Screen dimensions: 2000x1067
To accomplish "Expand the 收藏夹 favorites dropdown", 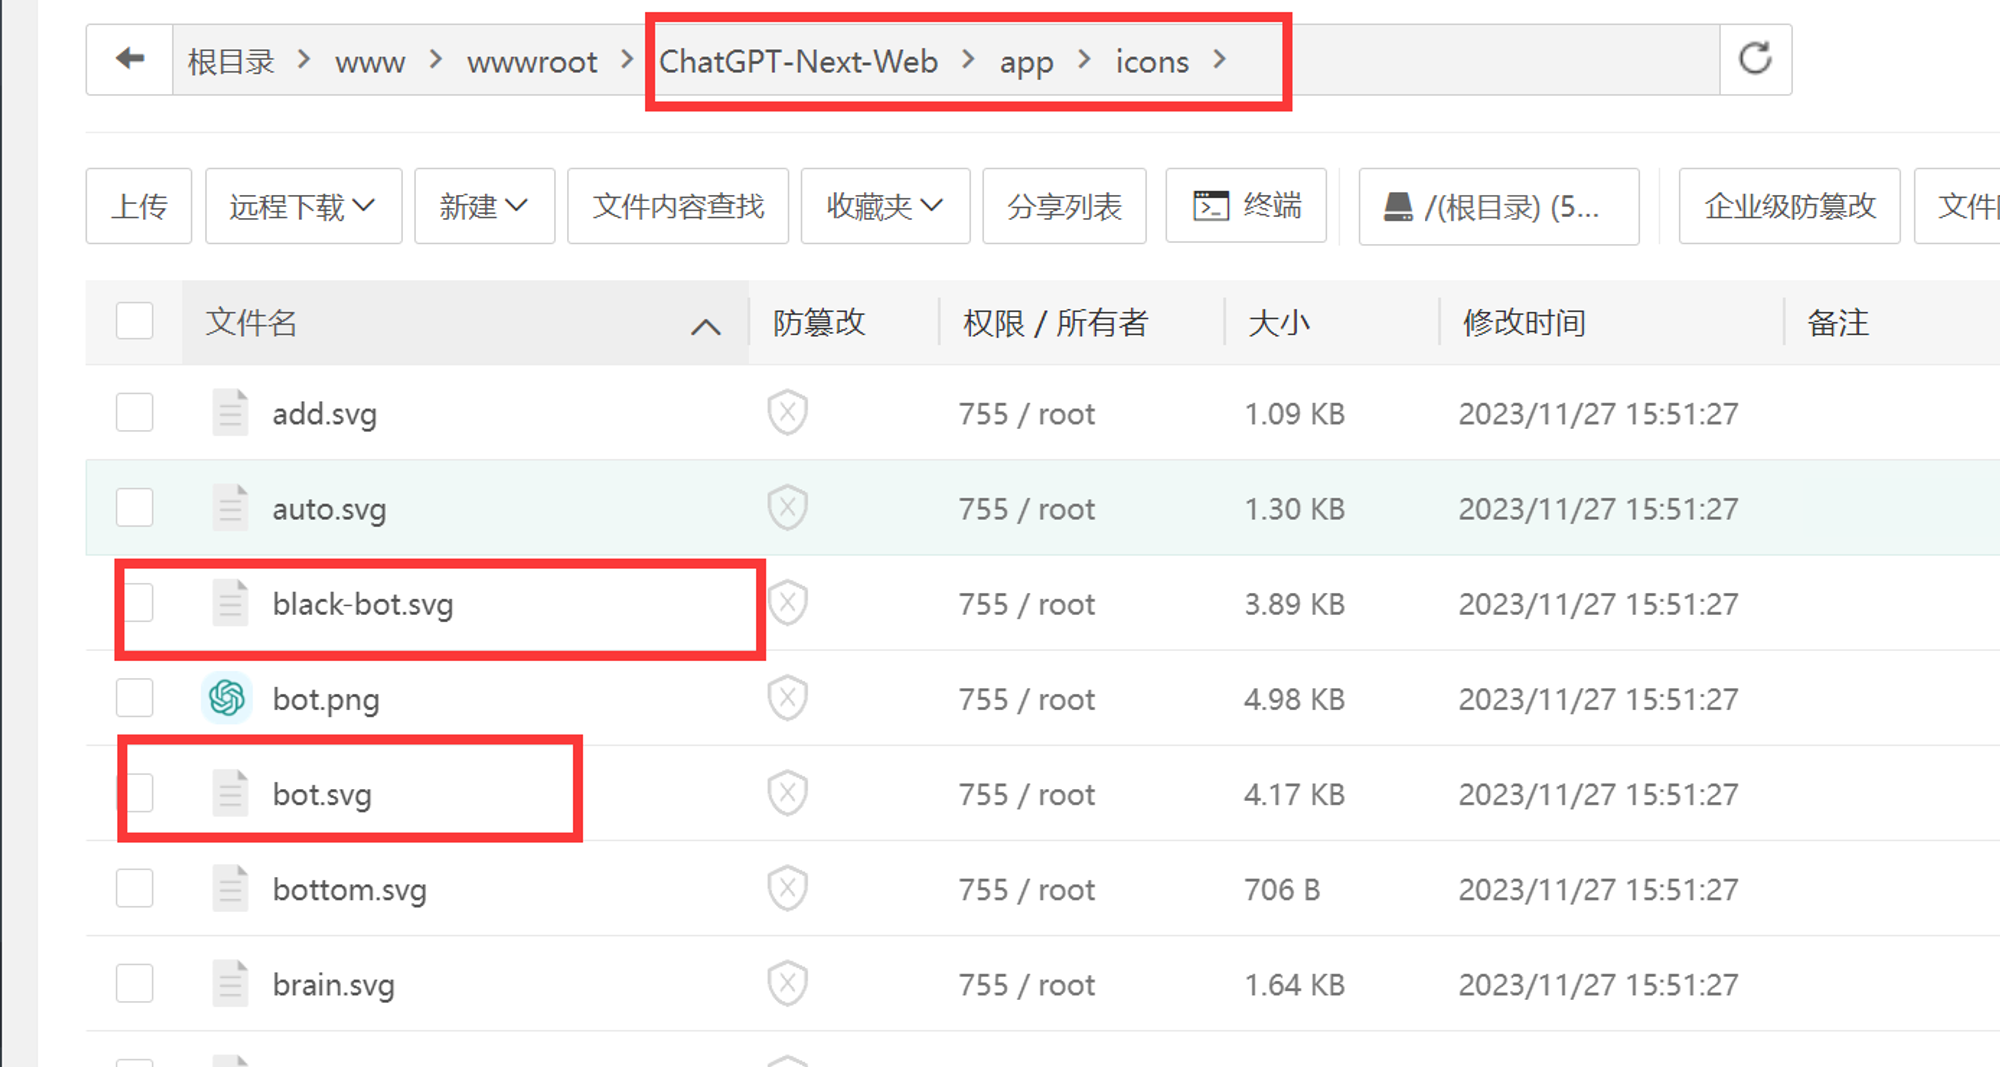I will (885, 206).
